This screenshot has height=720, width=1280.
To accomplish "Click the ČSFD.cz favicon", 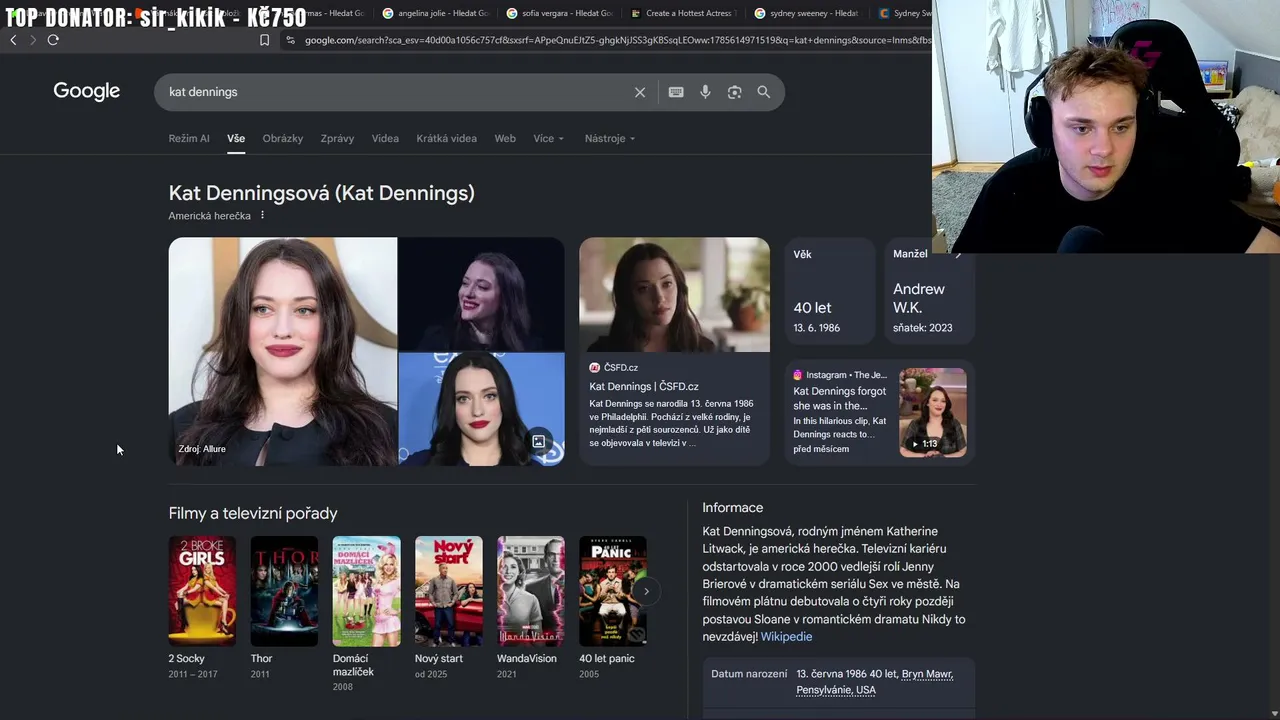I will click(x=595, y=368).
